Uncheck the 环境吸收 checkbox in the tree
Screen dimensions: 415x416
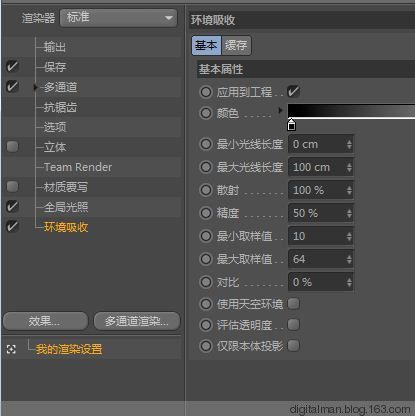click(x=12, y=227)
